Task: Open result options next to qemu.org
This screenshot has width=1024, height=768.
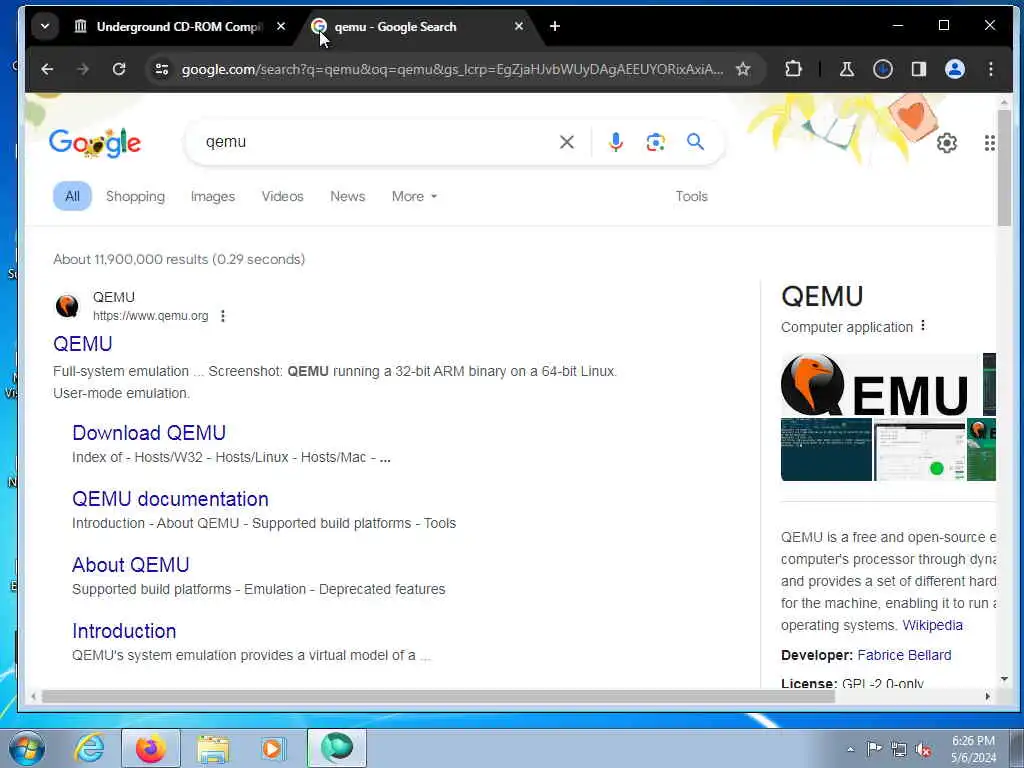Action: point(223,316)
